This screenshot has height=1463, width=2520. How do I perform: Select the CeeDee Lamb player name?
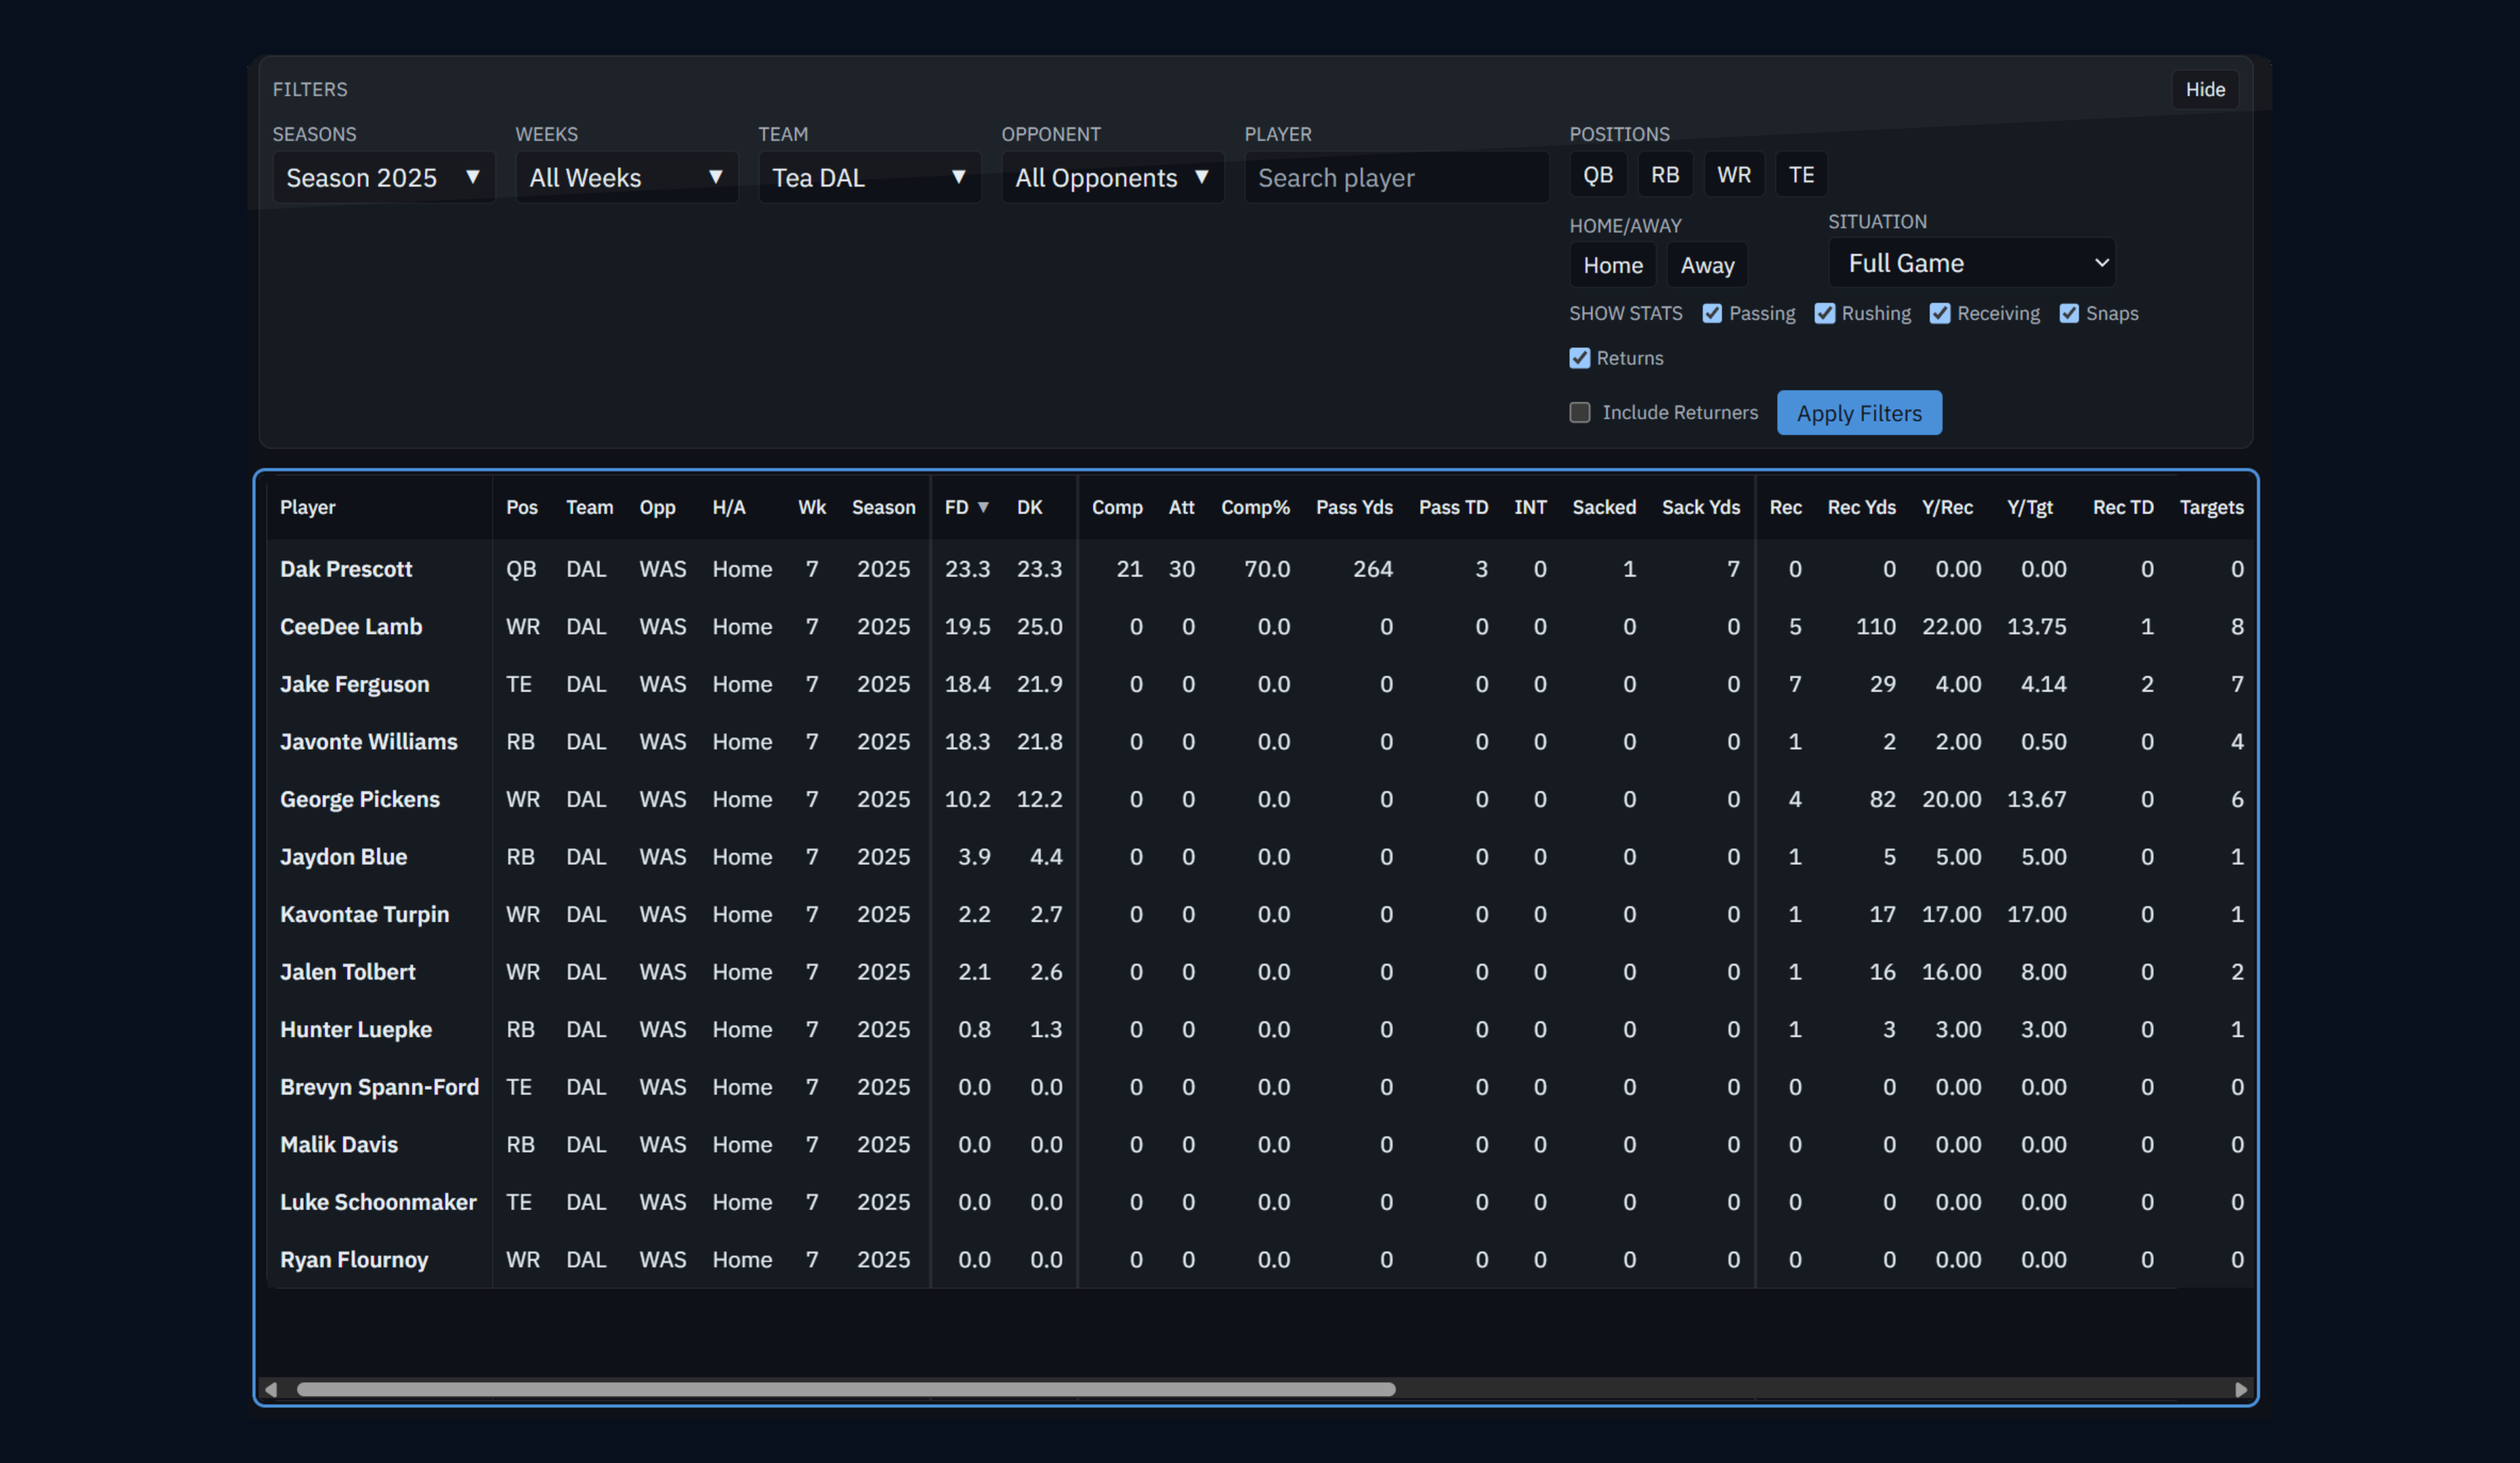(x=351, y=627)
